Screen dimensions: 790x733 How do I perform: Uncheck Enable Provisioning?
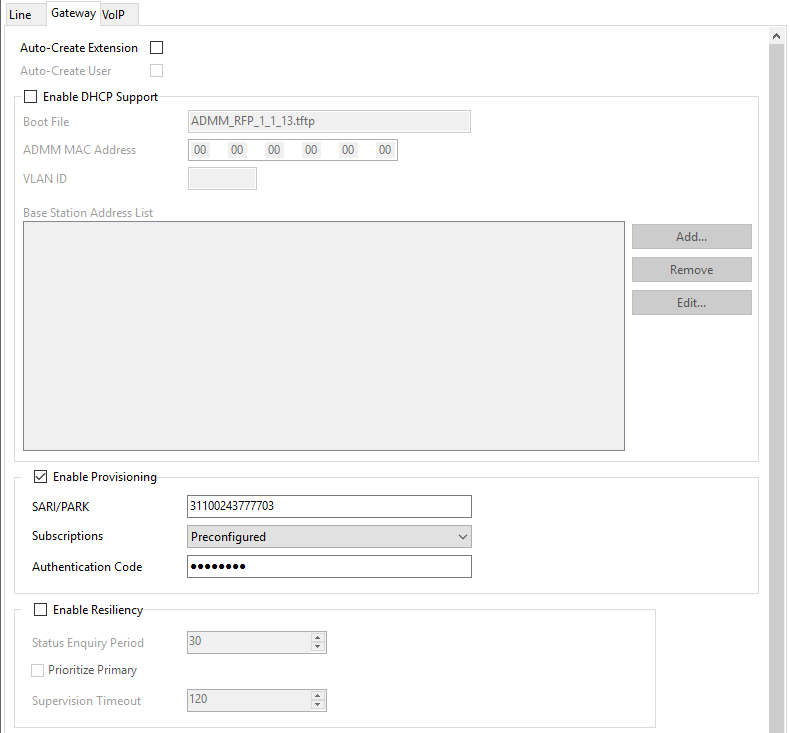(40, 477)
